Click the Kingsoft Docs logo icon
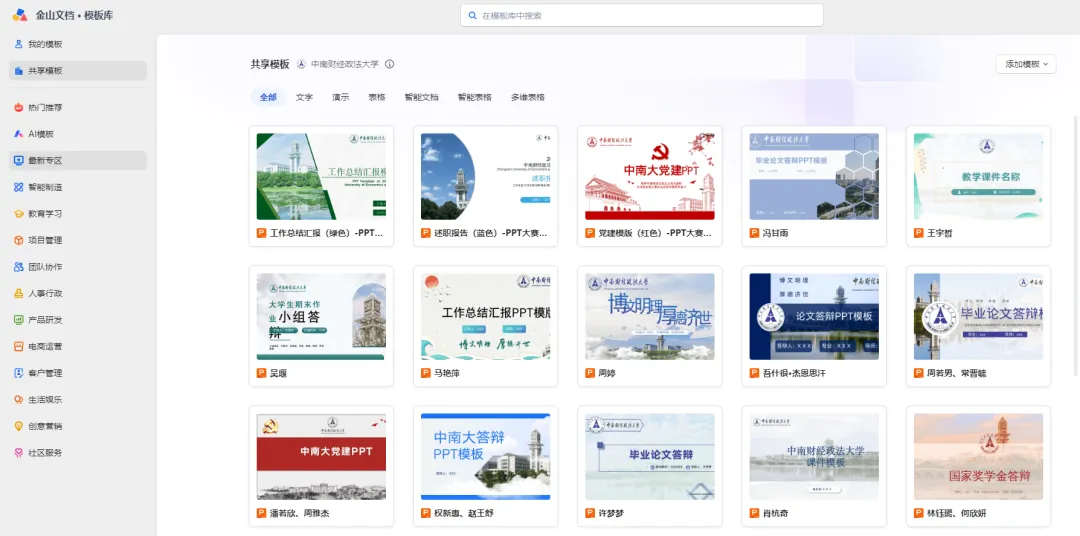Viewport: 1080px width, 536px height. (x=19, y=15)
